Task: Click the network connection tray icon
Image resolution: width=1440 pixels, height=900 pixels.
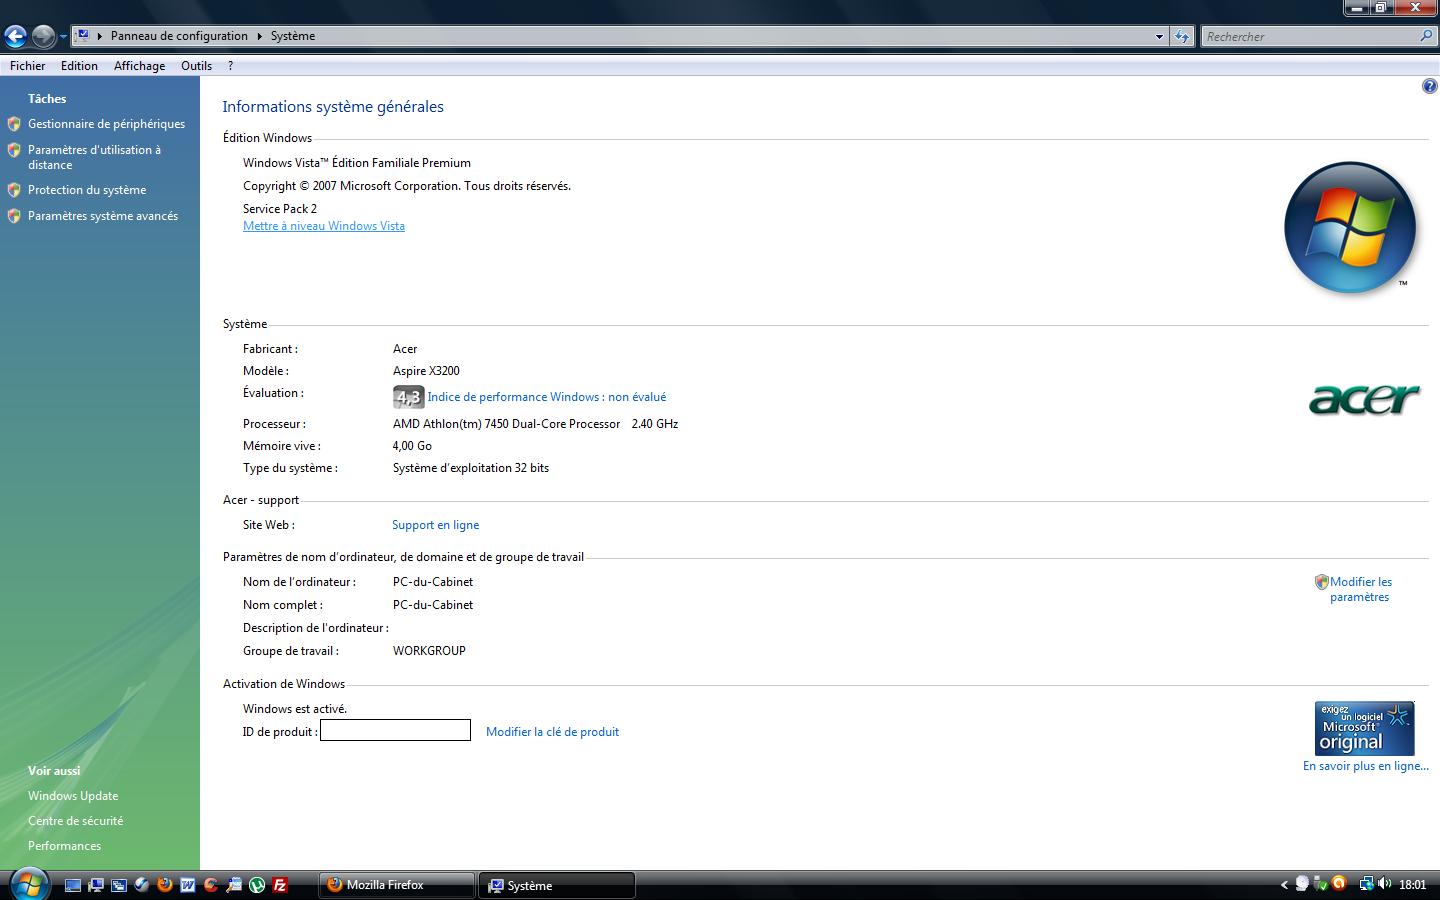Action: pos(1365,884)
